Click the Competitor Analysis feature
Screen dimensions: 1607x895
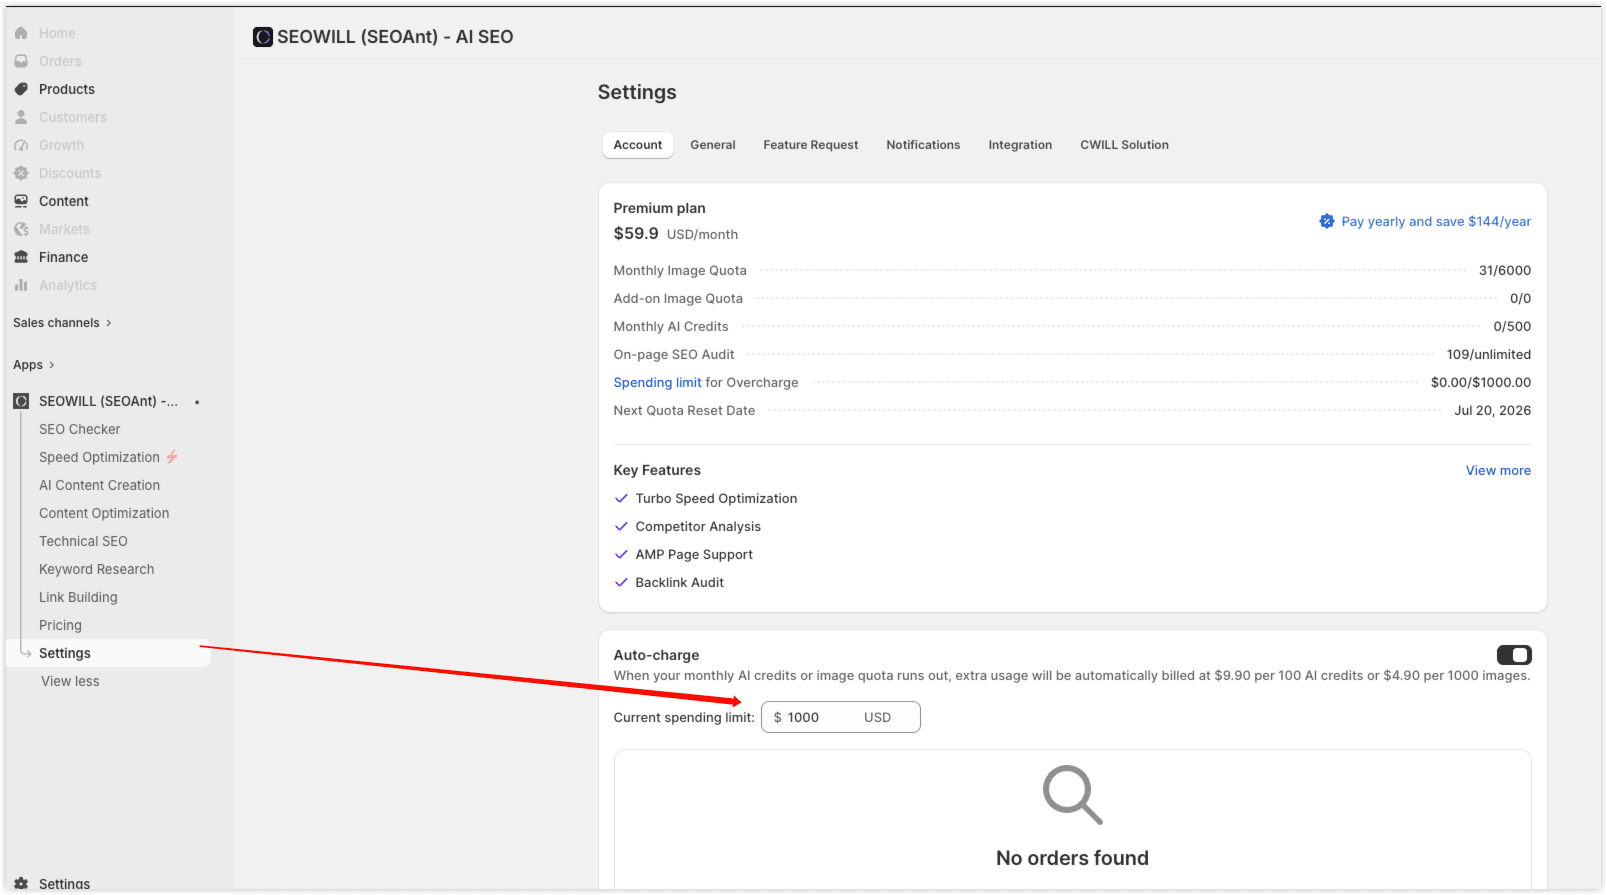coord(698,526)
